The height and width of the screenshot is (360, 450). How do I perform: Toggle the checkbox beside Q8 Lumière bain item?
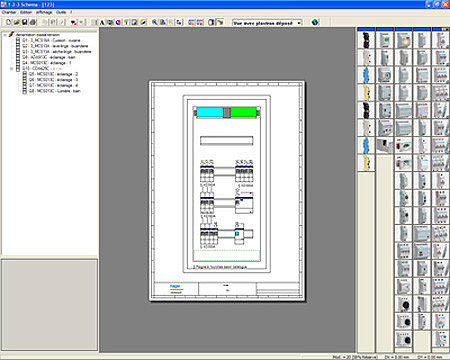click(x=25, y=91)
